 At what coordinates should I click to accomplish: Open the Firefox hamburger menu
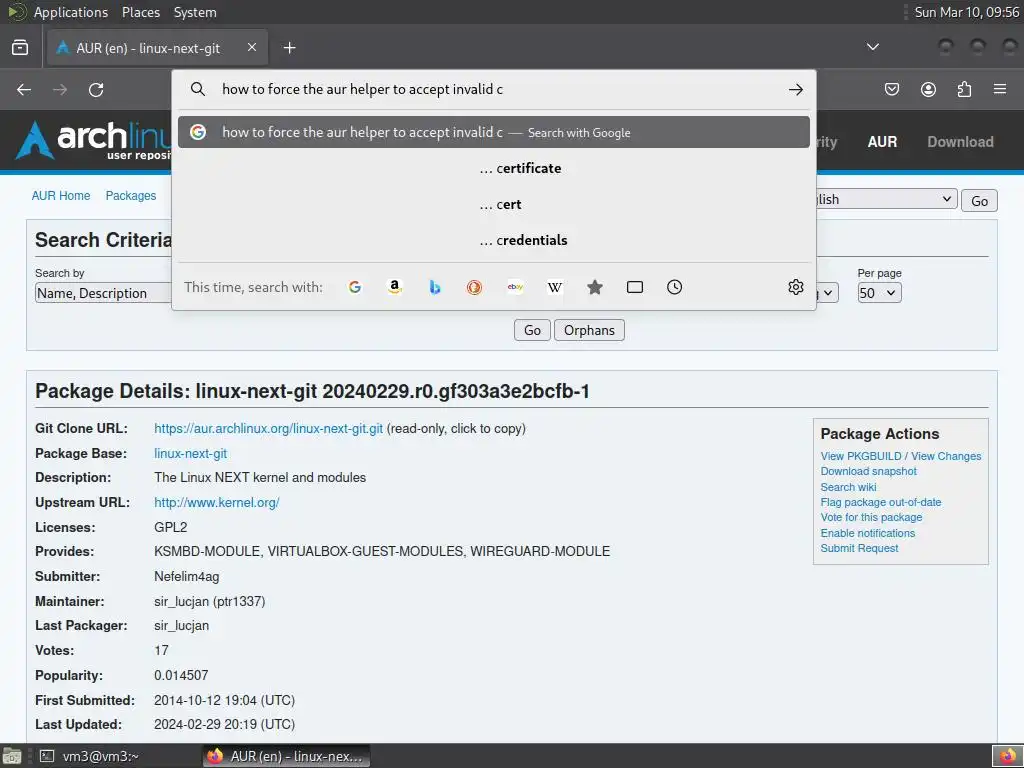1000,89
